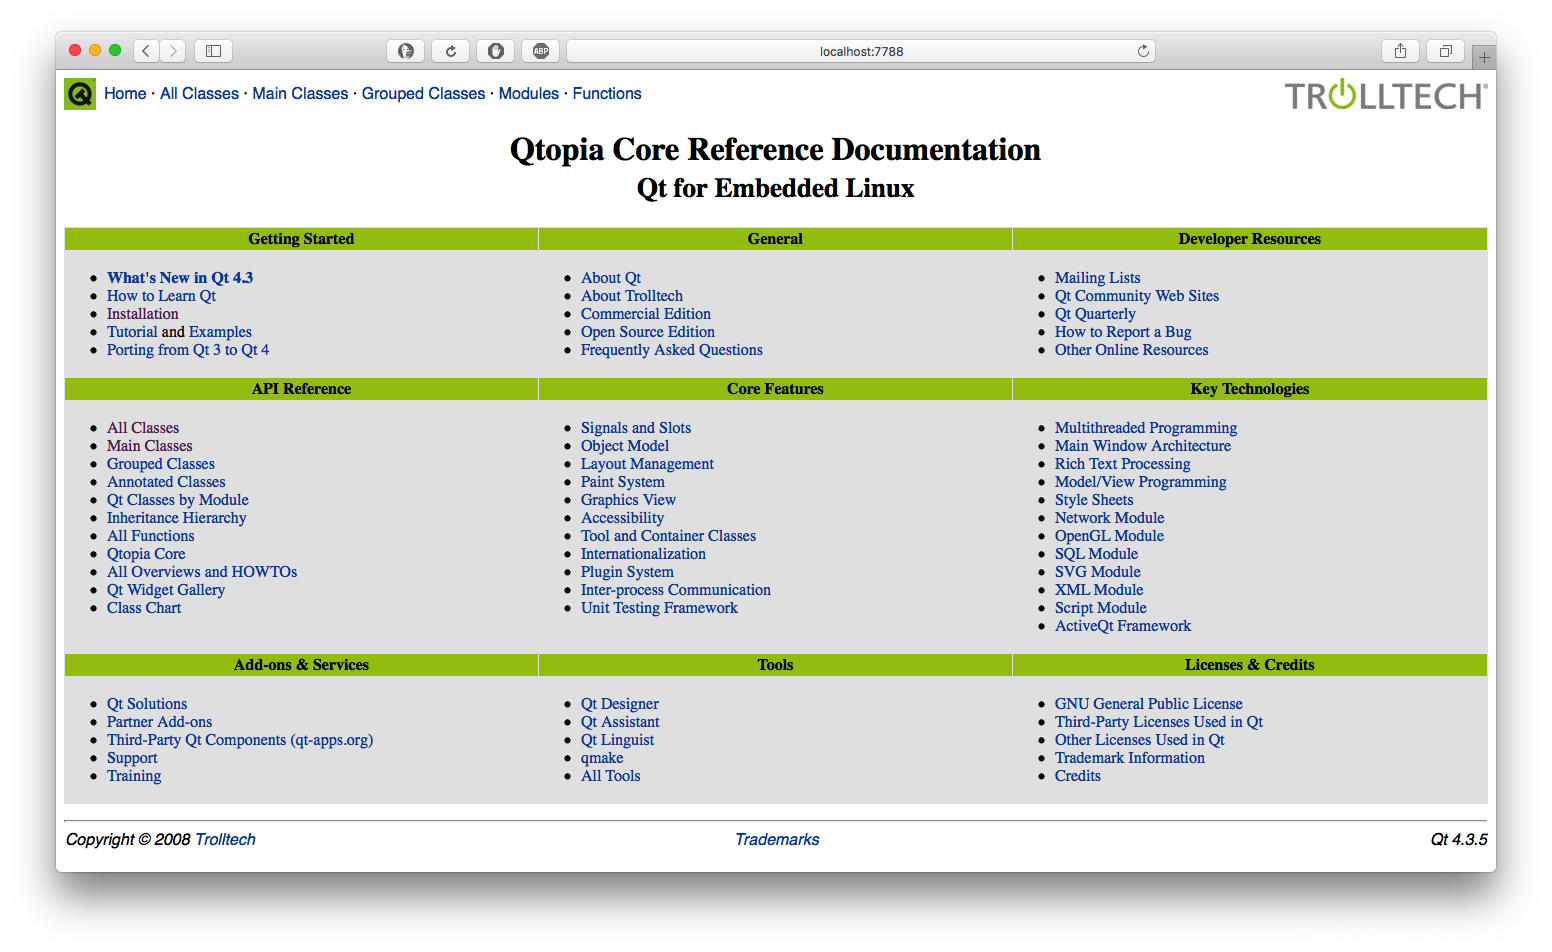
Task: Open the Credits link
Action: (1077, 776)
